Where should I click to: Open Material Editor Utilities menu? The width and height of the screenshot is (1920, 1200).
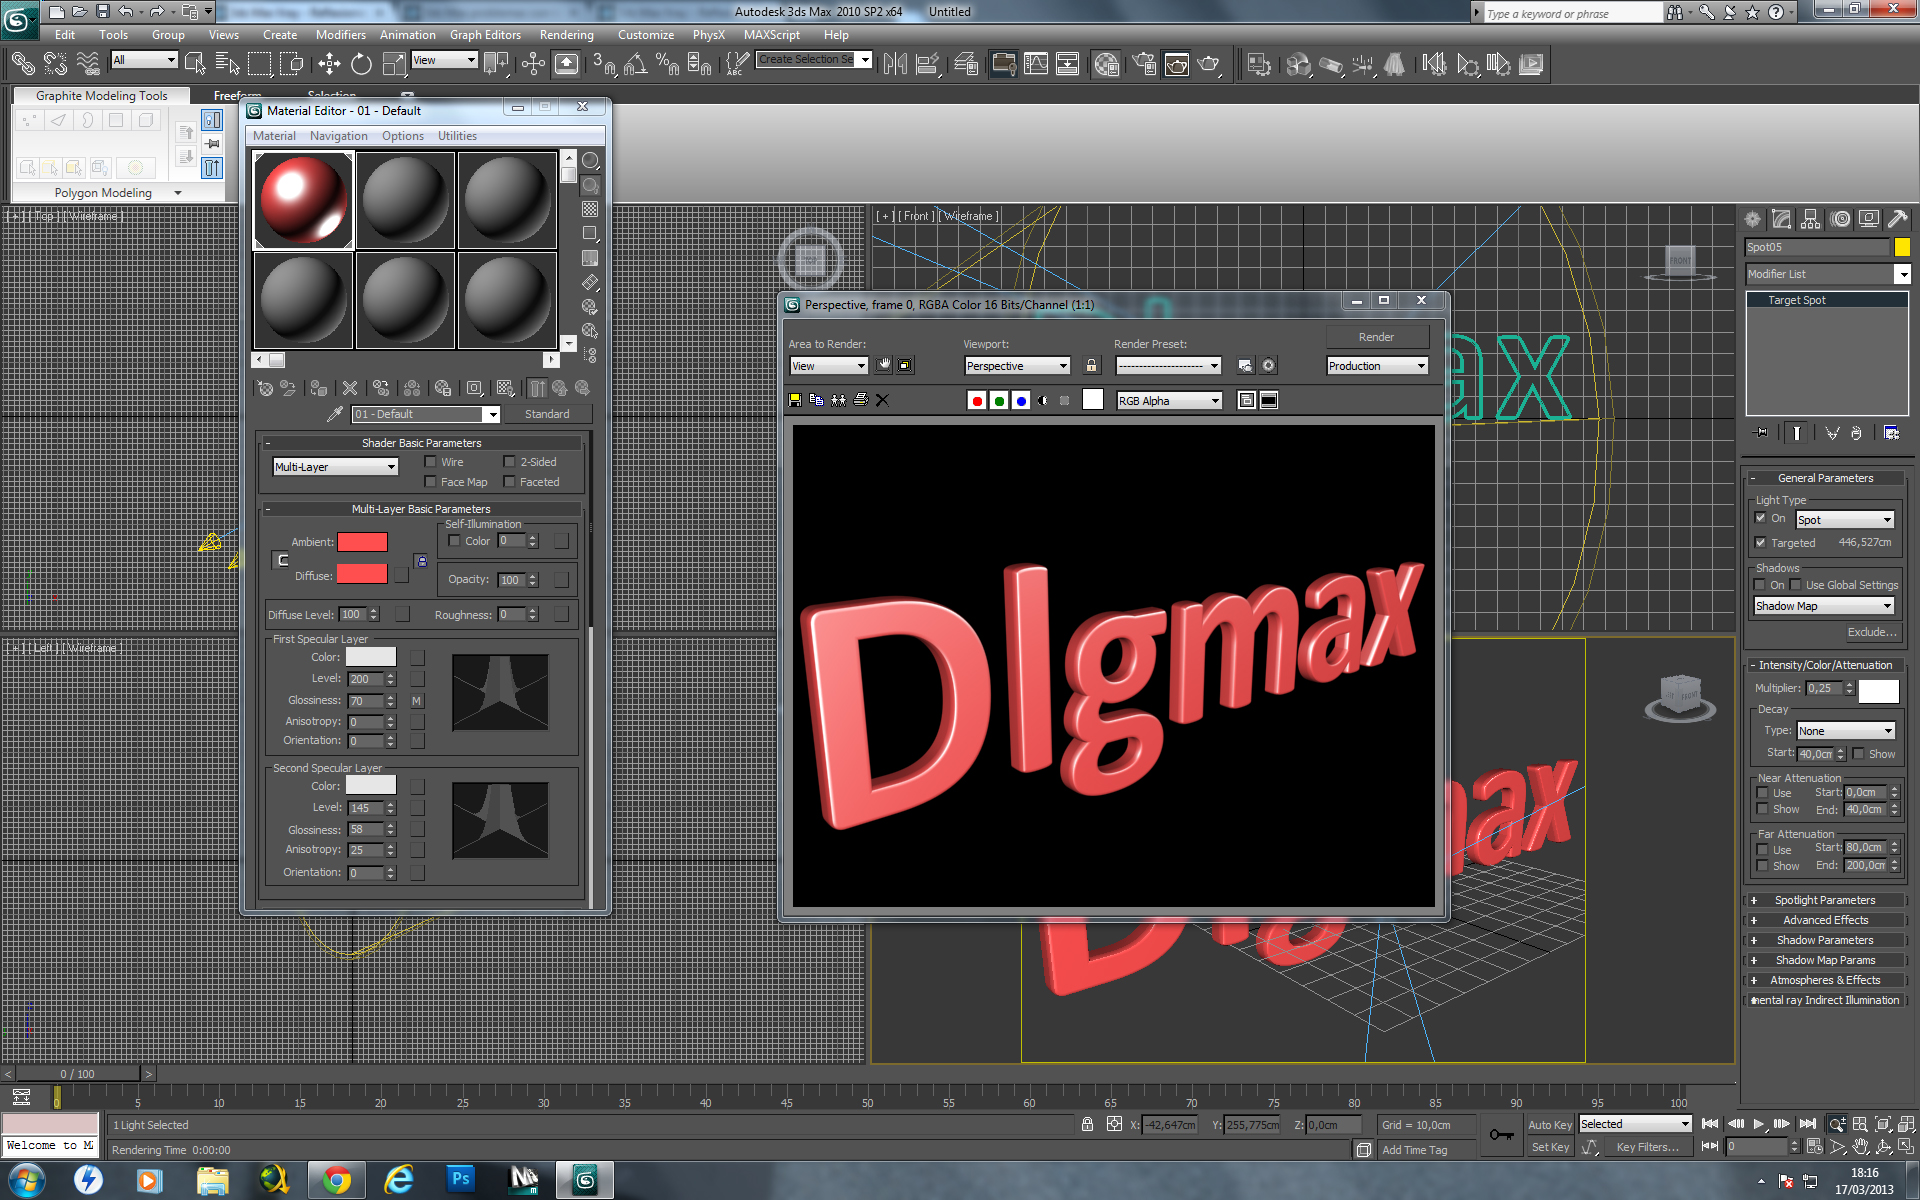[x=457, y=136]
